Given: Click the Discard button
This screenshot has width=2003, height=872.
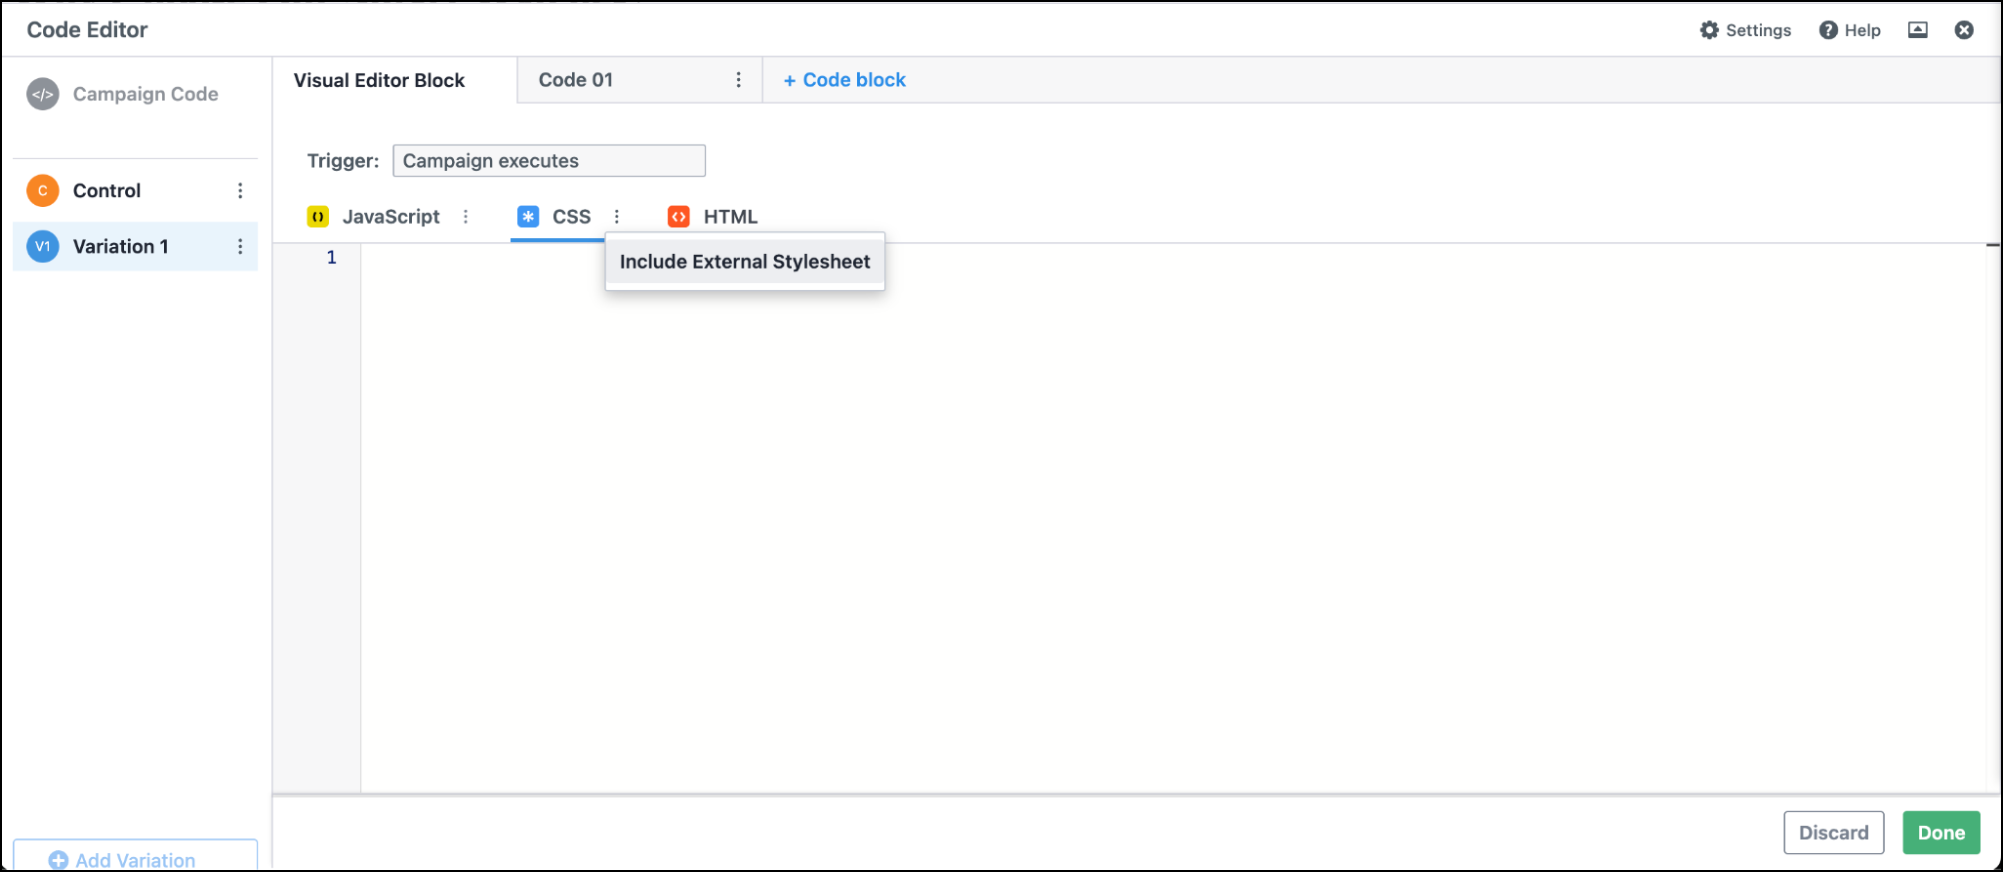Looking at the screenshot, I should click(1834, 833).
